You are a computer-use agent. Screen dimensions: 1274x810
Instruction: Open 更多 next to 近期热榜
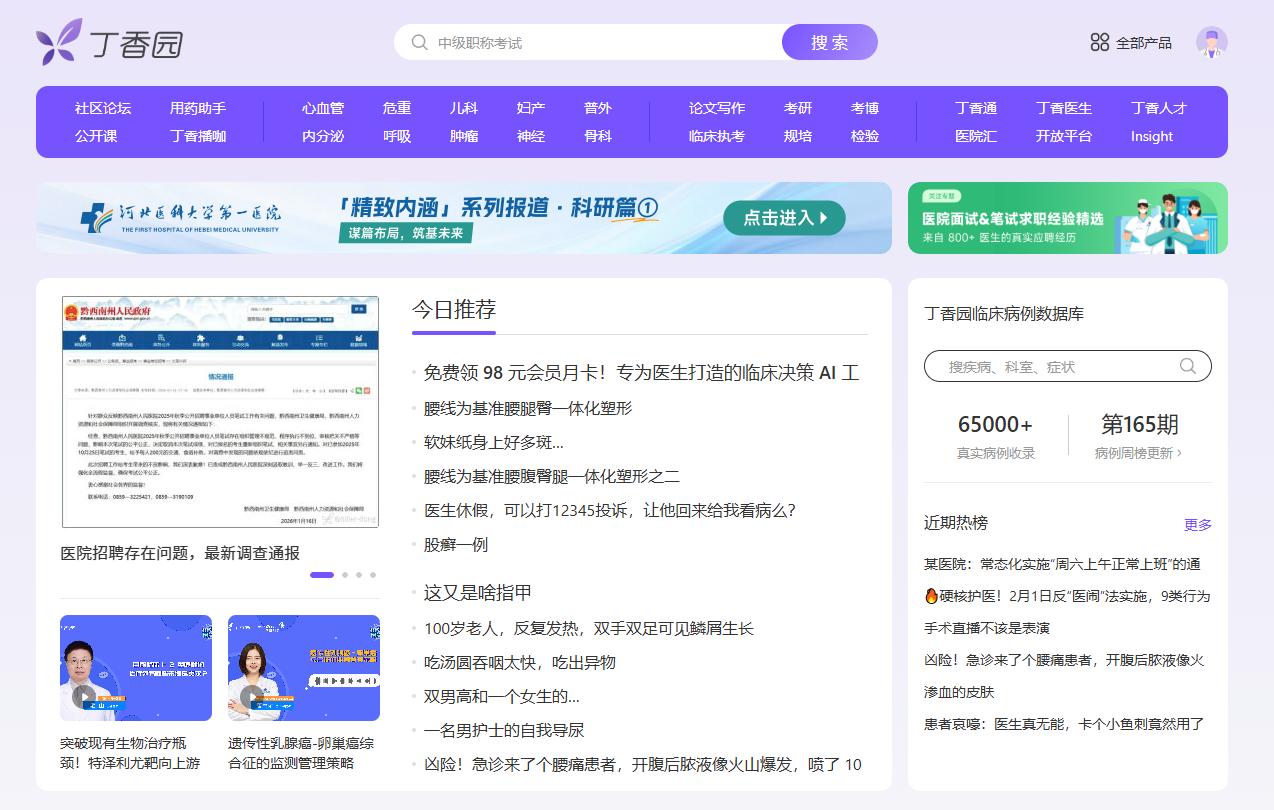click(1197, 524)
